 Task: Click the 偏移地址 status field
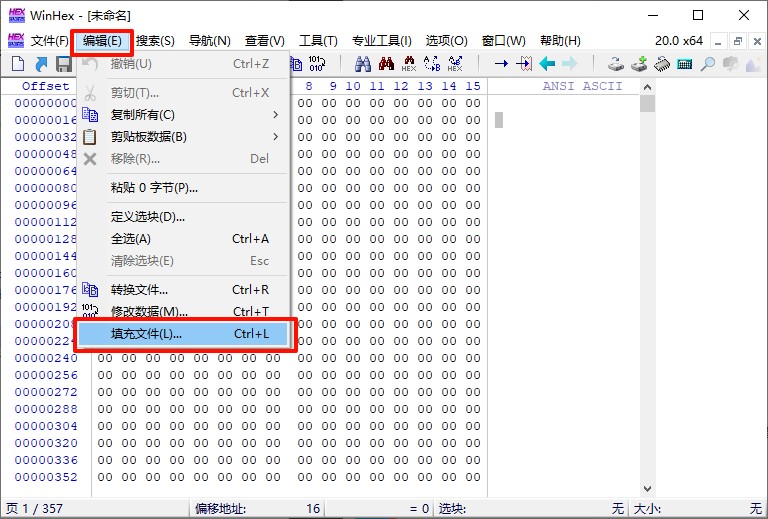tap(257, 509)
